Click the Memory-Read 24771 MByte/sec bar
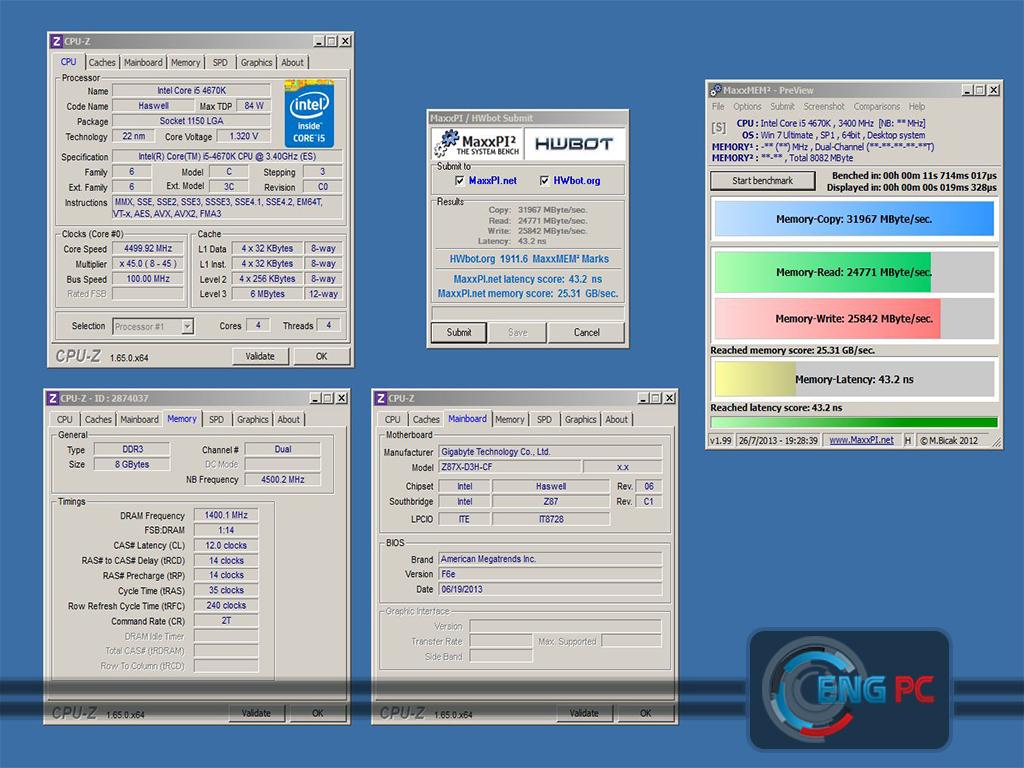Viewport: 1024px width, 768px height. [x=854, y=272]
